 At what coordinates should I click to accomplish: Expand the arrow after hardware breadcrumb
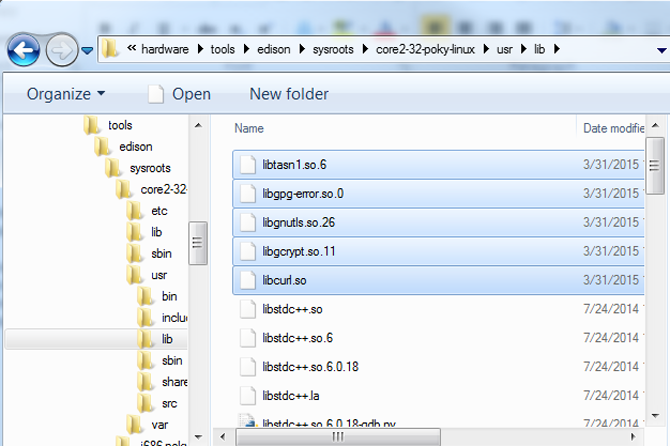click(200, 49)
